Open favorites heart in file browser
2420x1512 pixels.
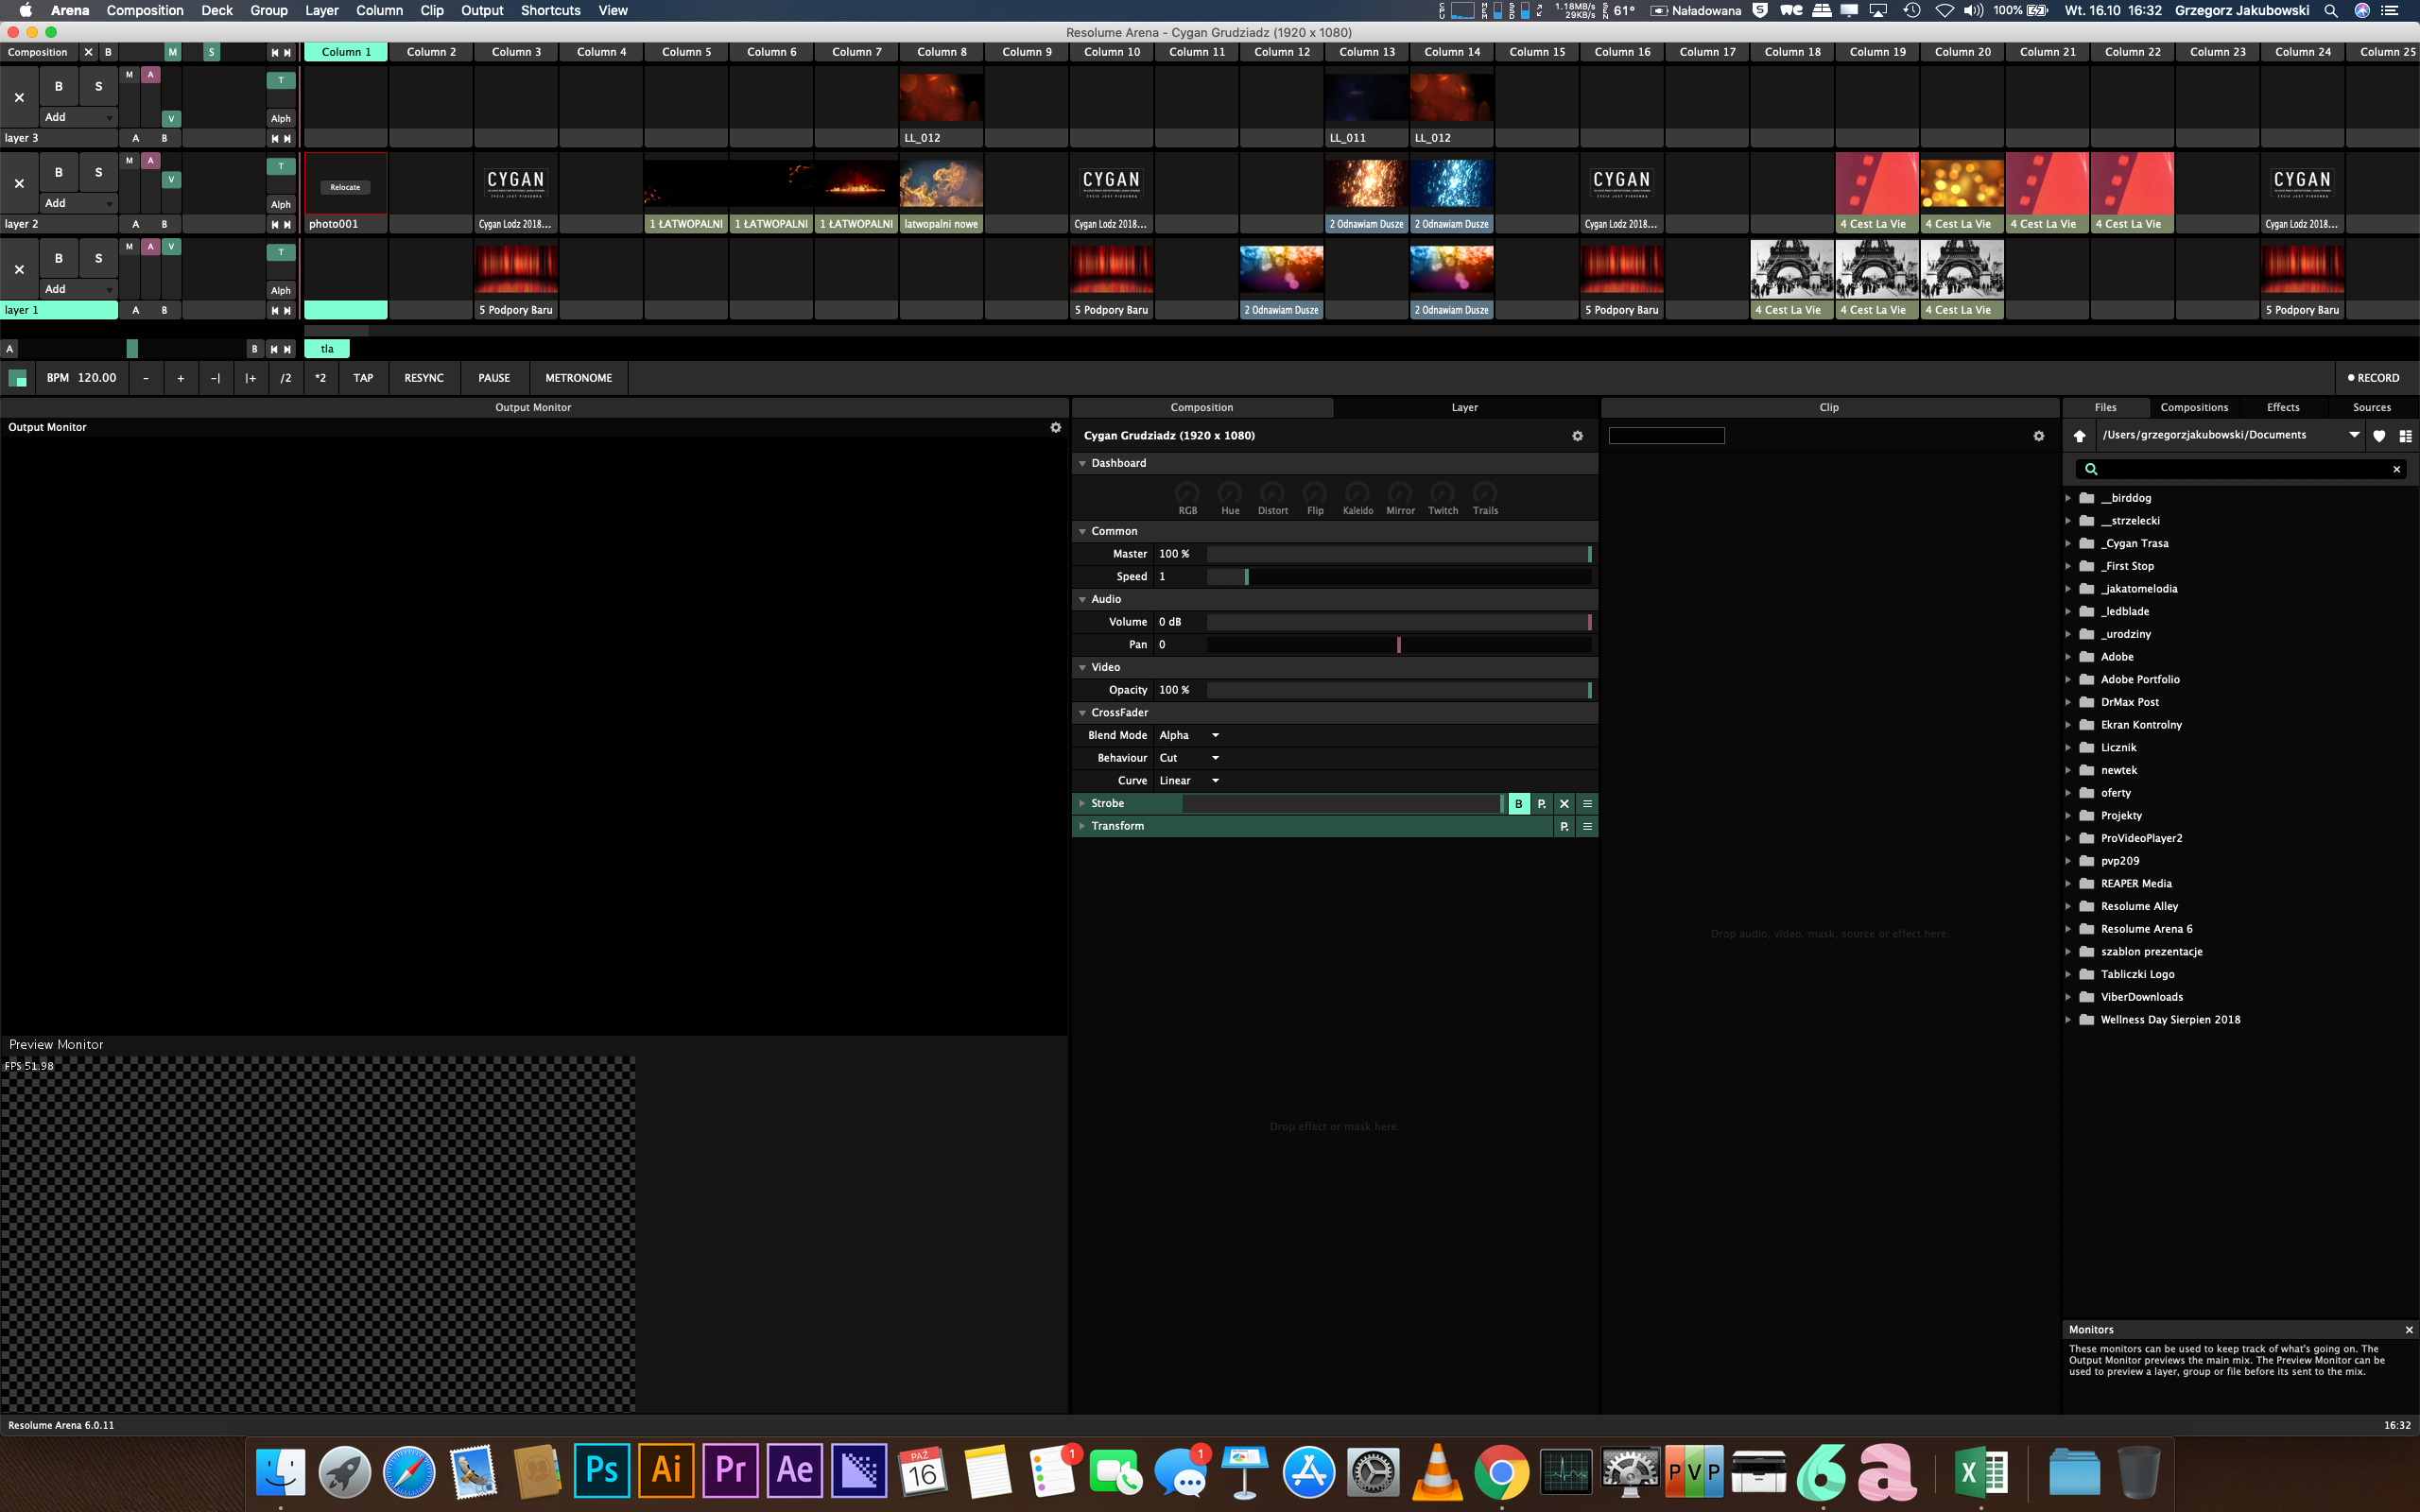(2379, 436)
